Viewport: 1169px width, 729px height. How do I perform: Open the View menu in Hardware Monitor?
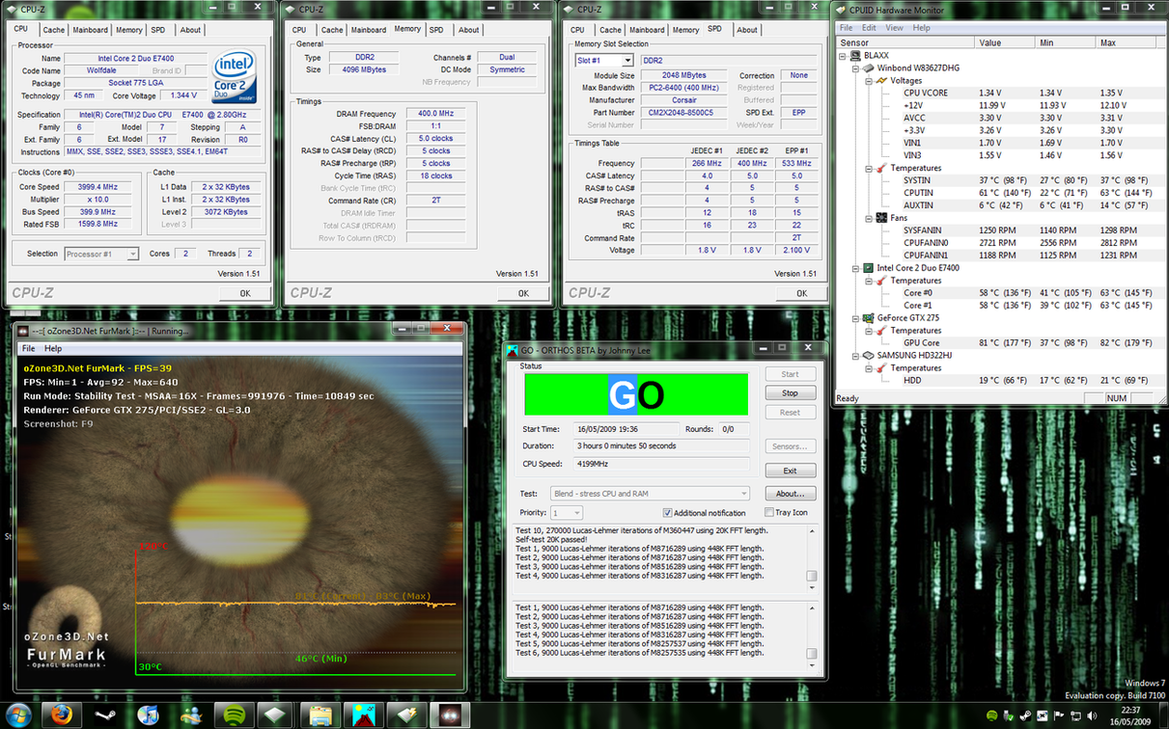(894, 28)
